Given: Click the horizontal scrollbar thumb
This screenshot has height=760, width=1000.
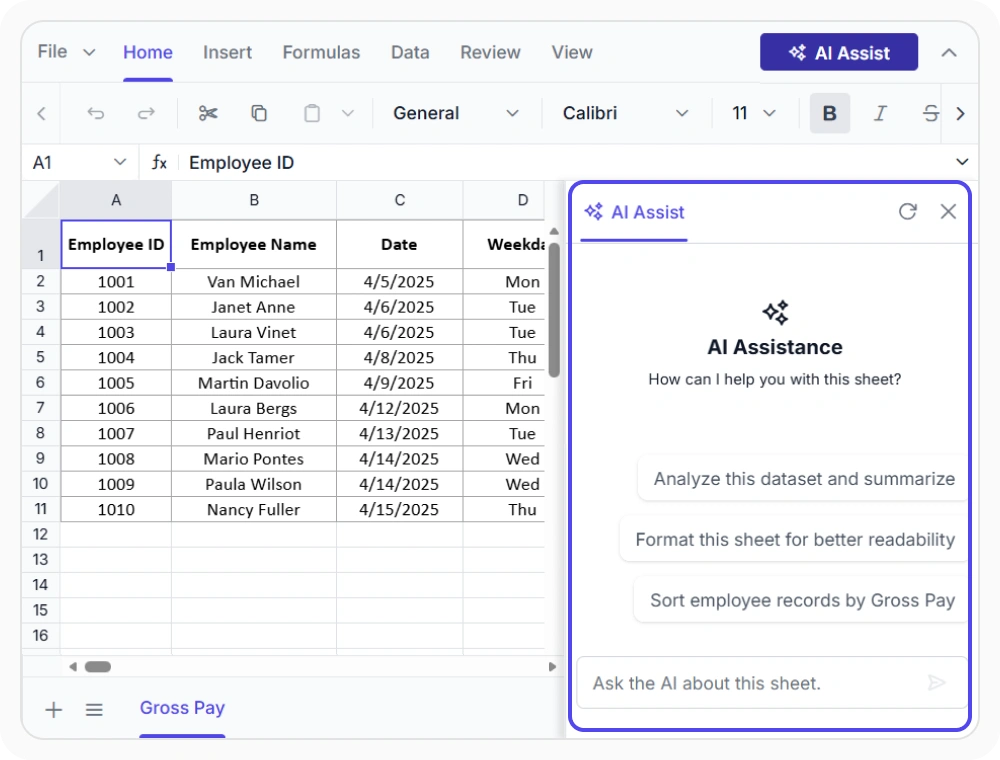Looking at the screenshot, I should point(98,667).
